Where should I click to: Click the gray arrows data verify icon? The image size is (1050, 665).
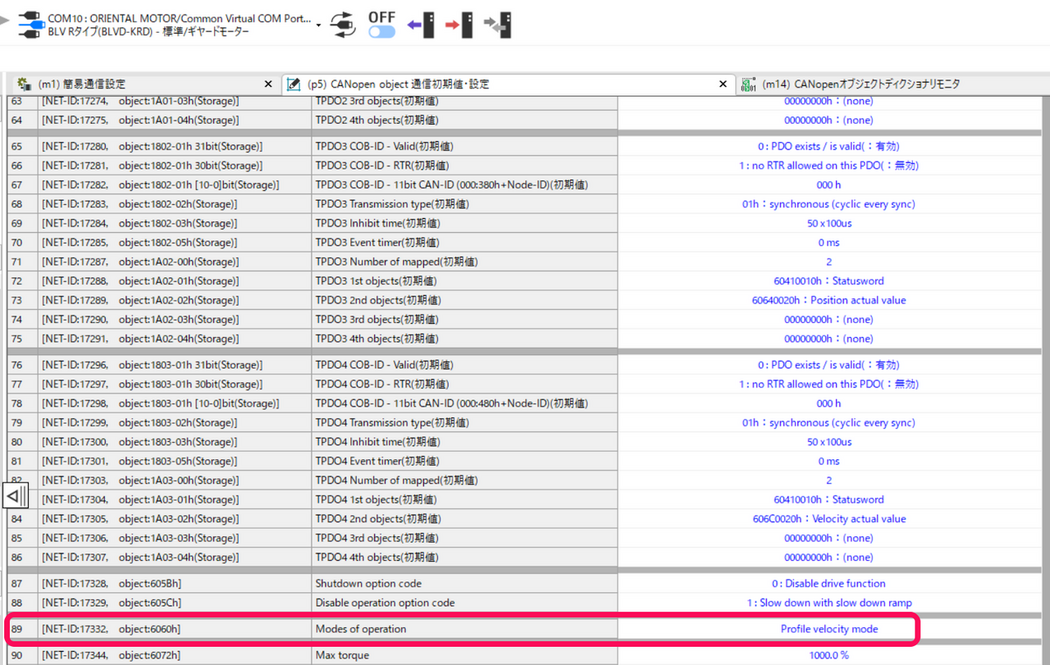point(499,24)
